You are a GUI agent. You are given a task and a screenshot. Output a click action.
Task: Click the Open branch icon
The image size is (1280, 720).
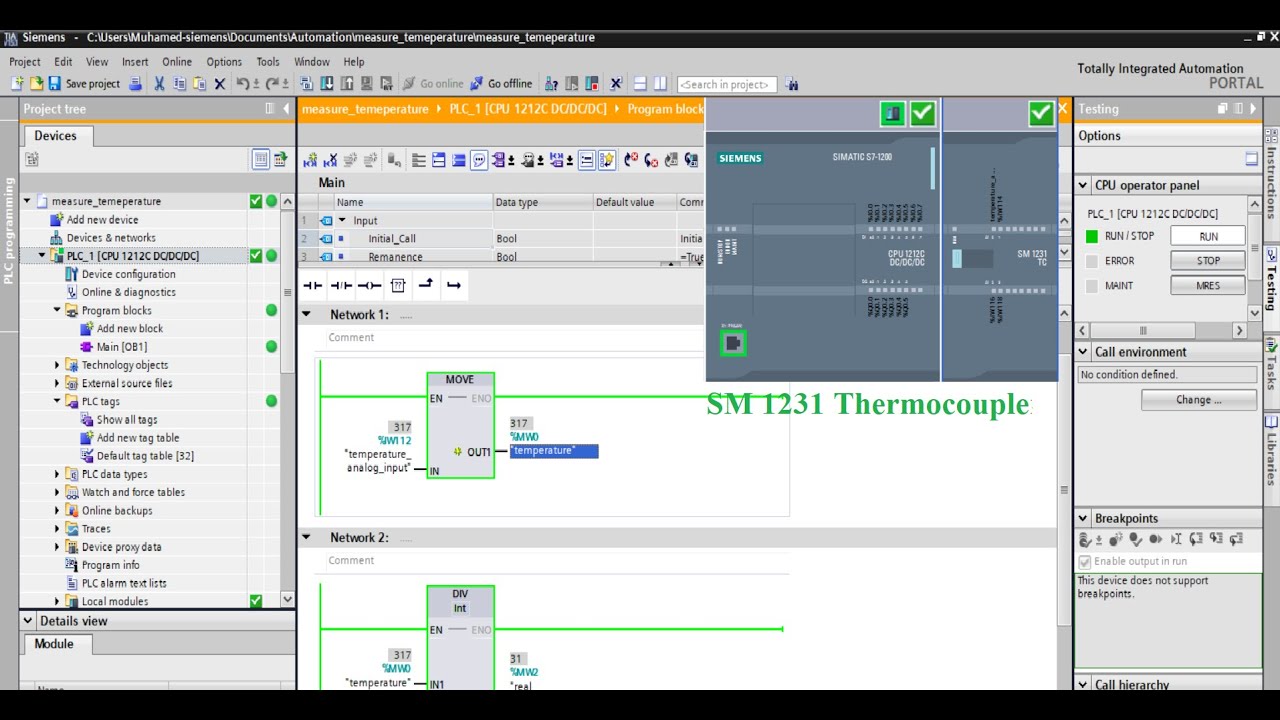pyautogui.click(x=426, y=285)
